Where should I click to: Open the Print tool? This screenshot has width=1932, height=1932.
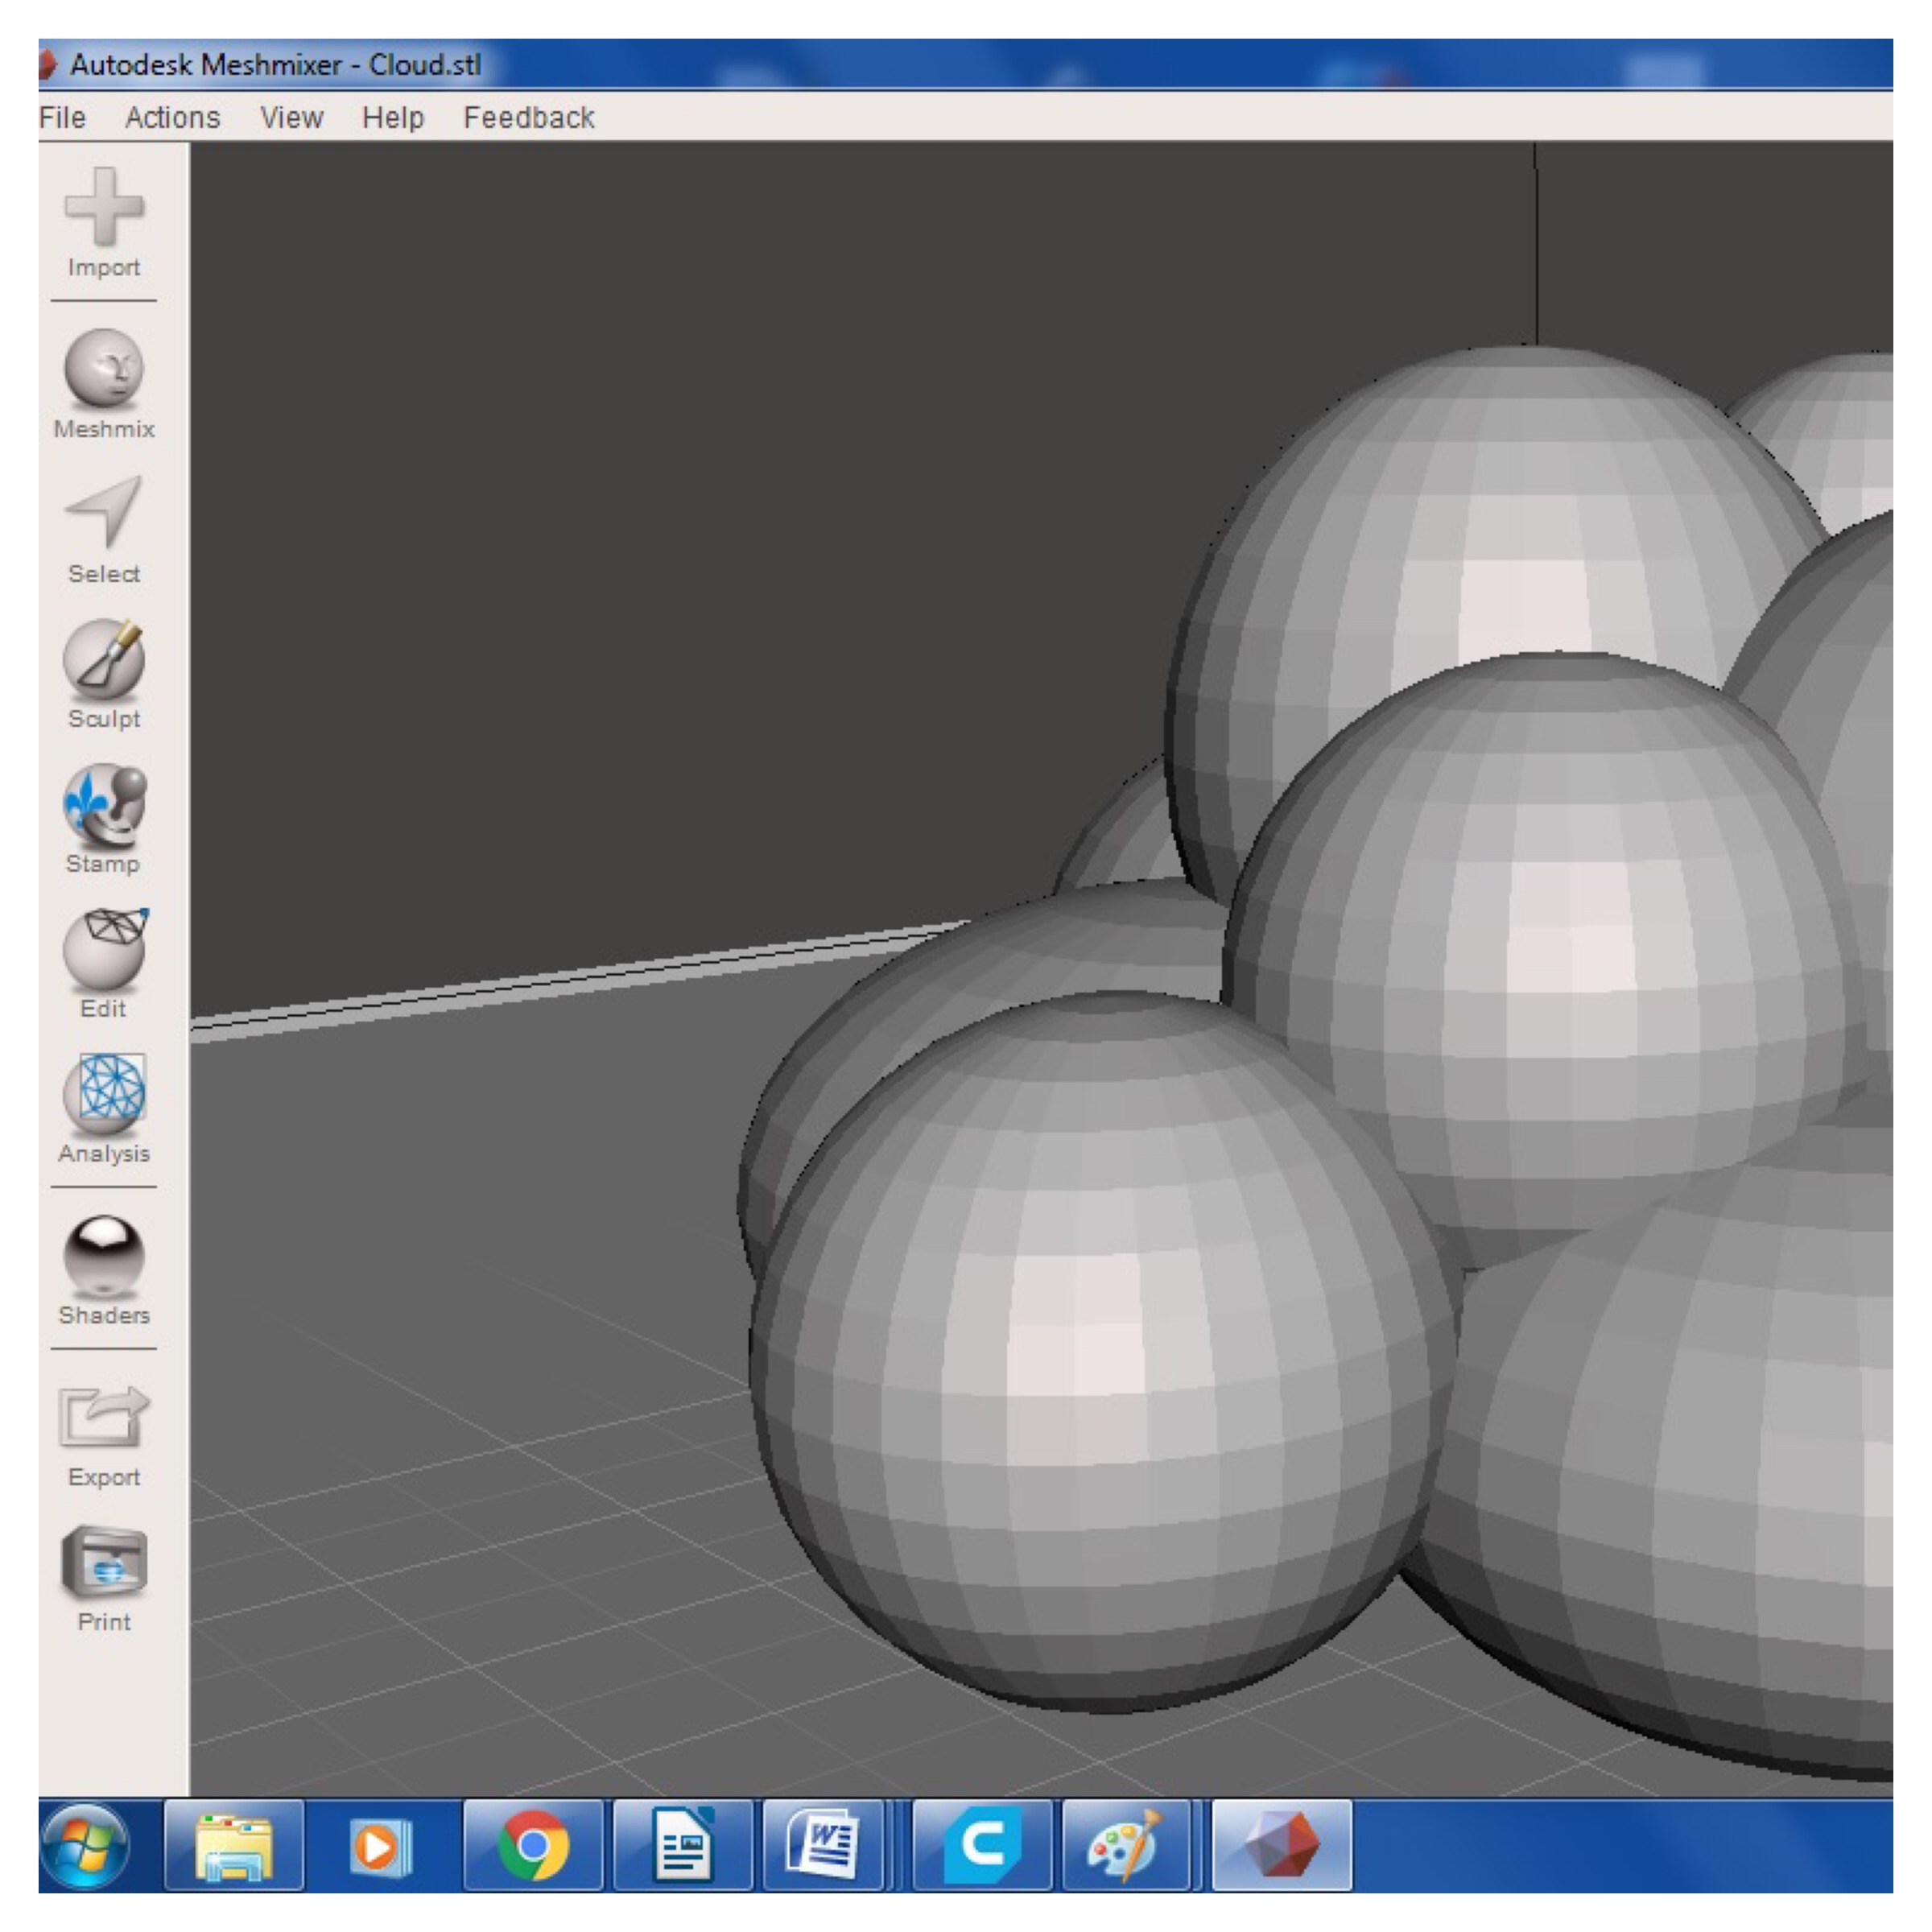click(x=104, y=1563)
